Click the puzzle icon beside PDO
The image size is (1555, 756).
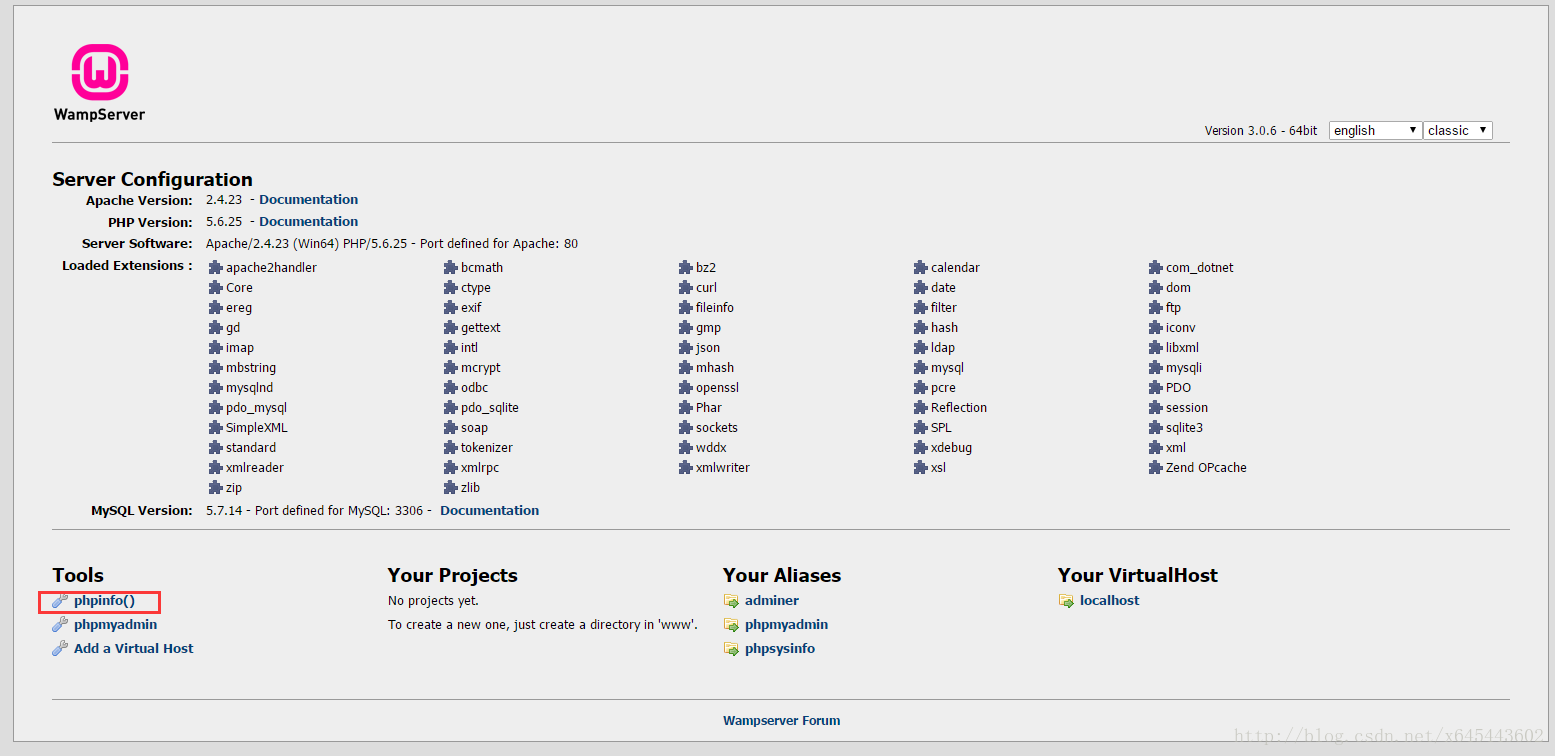(1155, 388)
